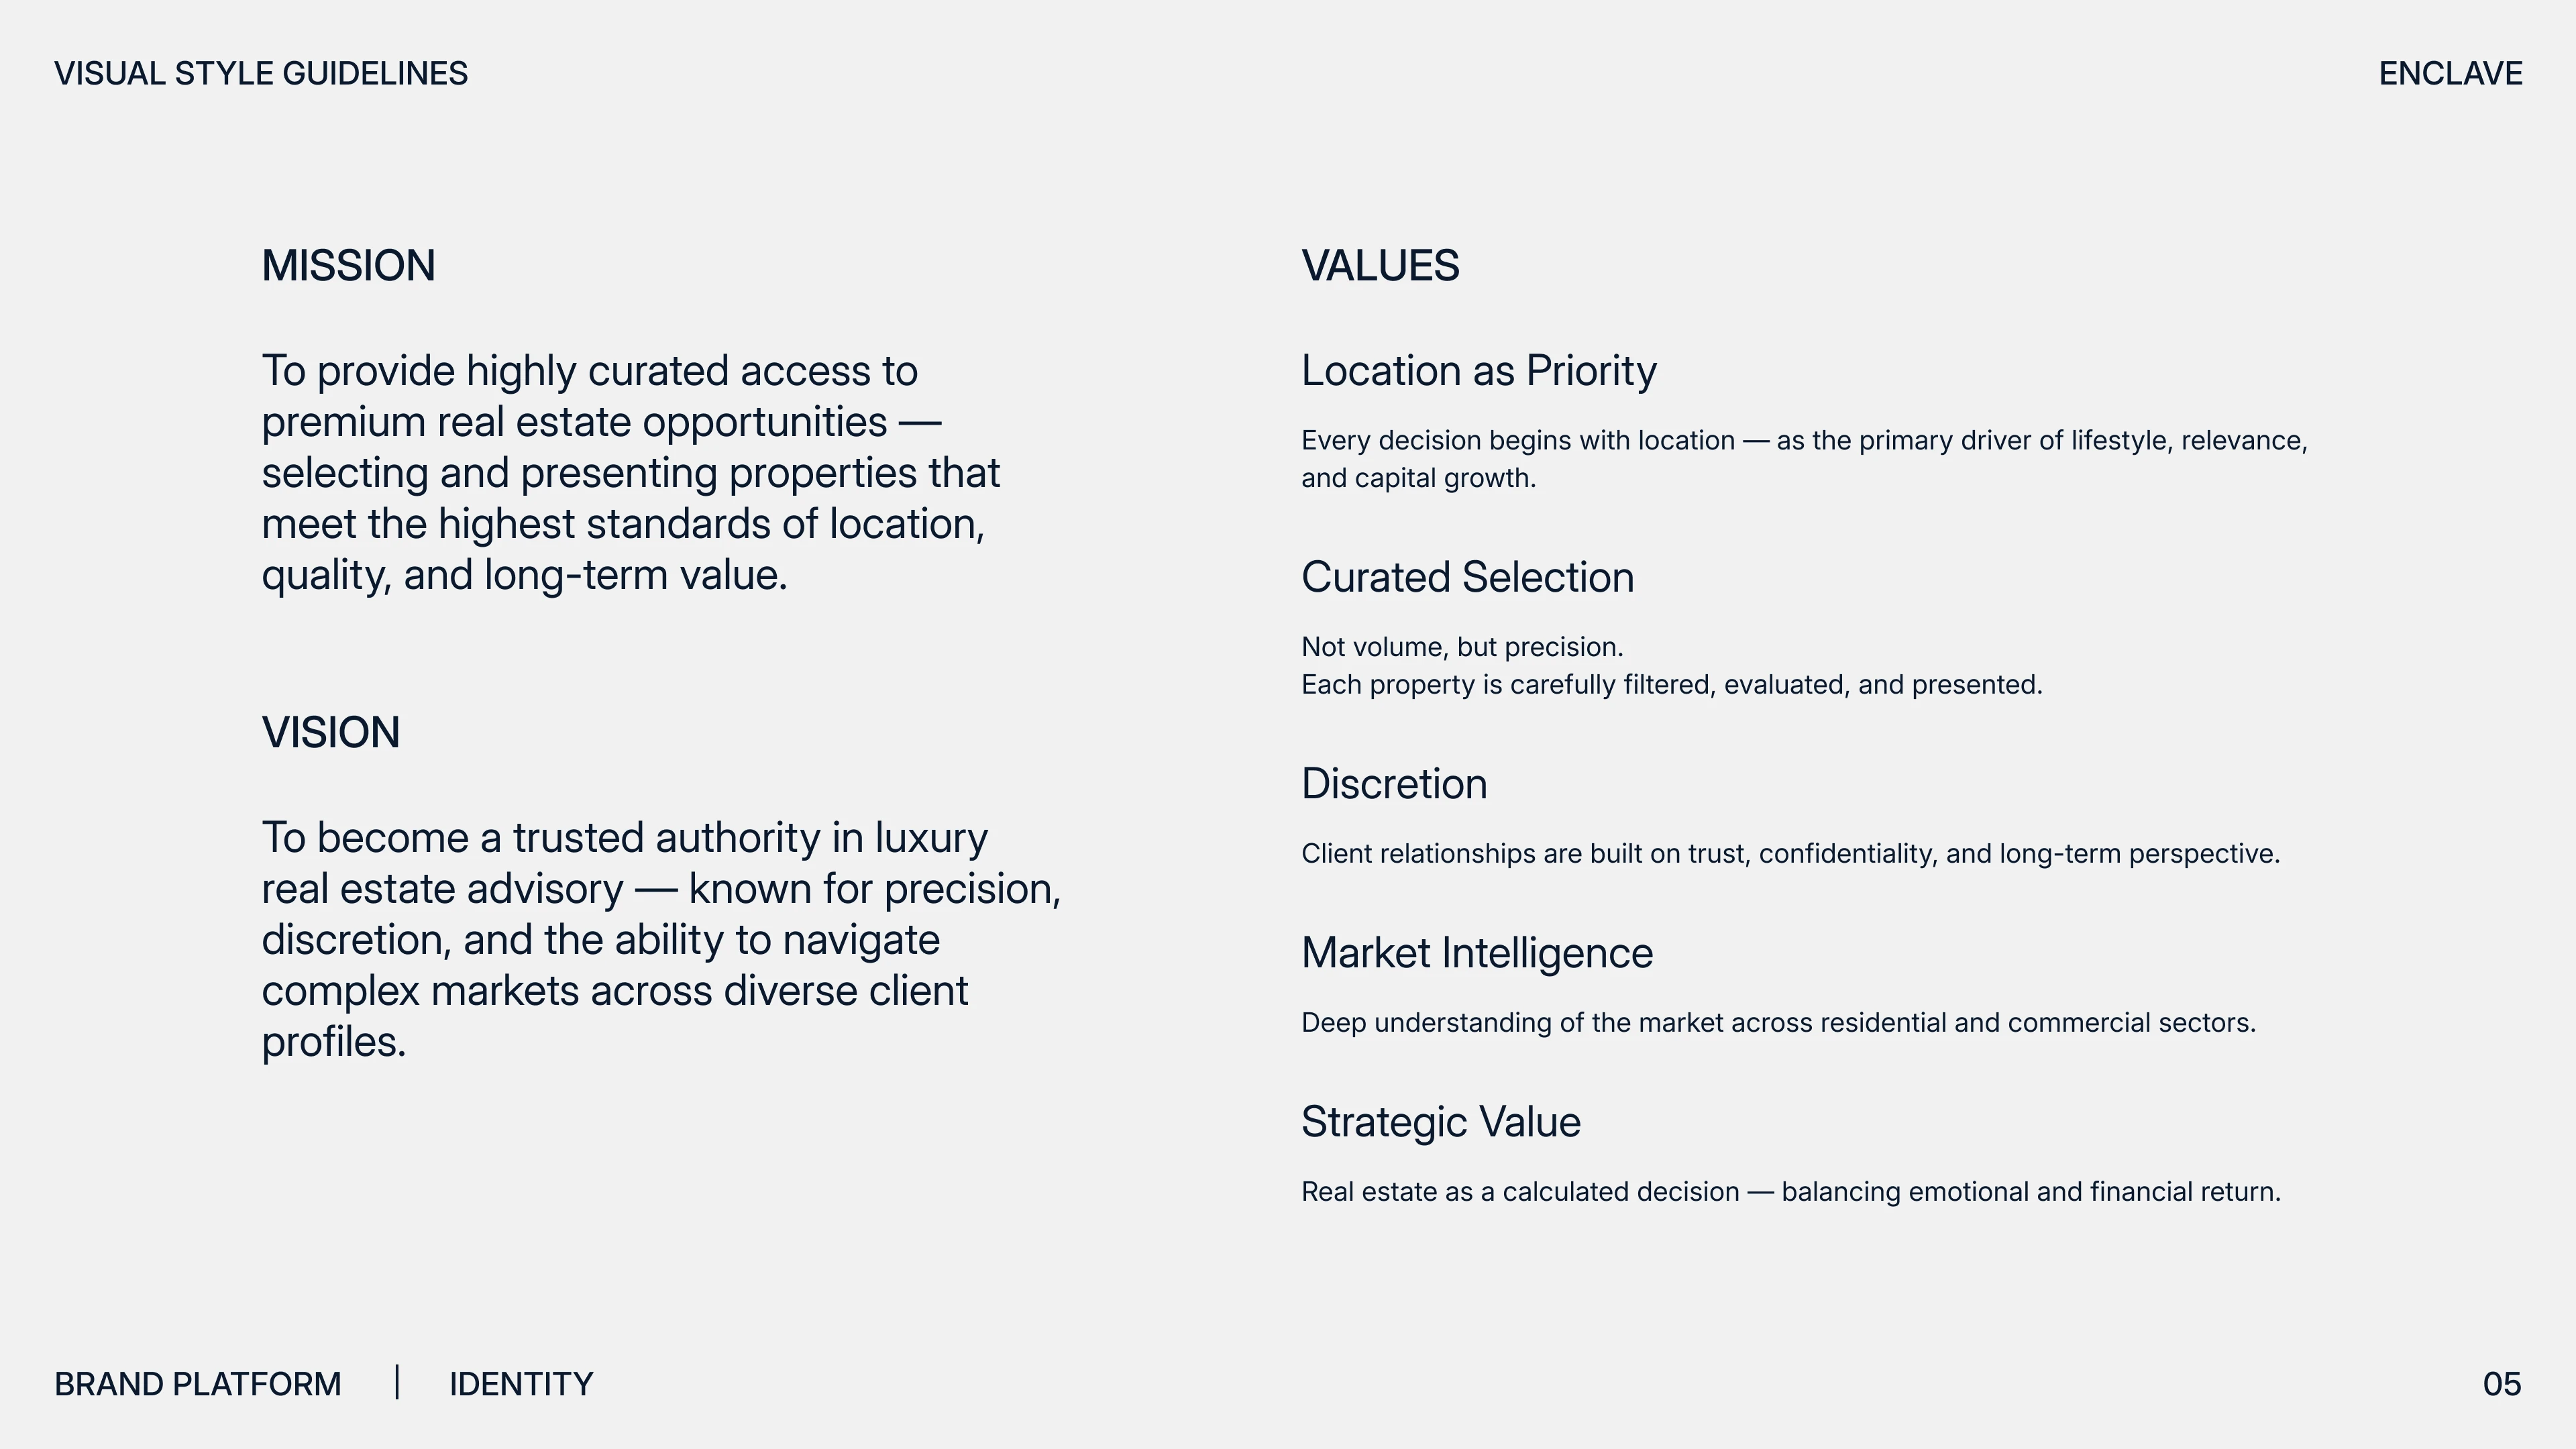2576x1449 pixels.
Task: Select the VALUES heading
Action: click(1380, 266)
